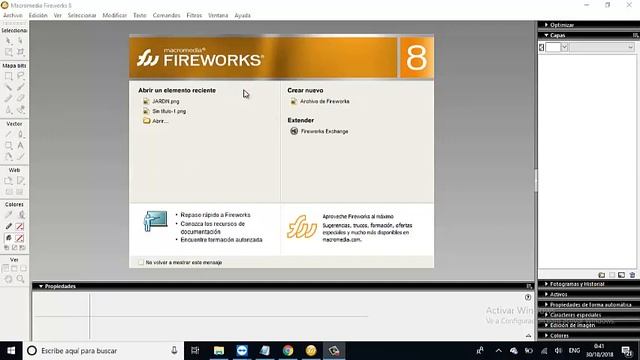The width and height of the screenshot is (640, 360).
Task: Expand Fotogramas y Historial panel
Action: pos(546,284)
